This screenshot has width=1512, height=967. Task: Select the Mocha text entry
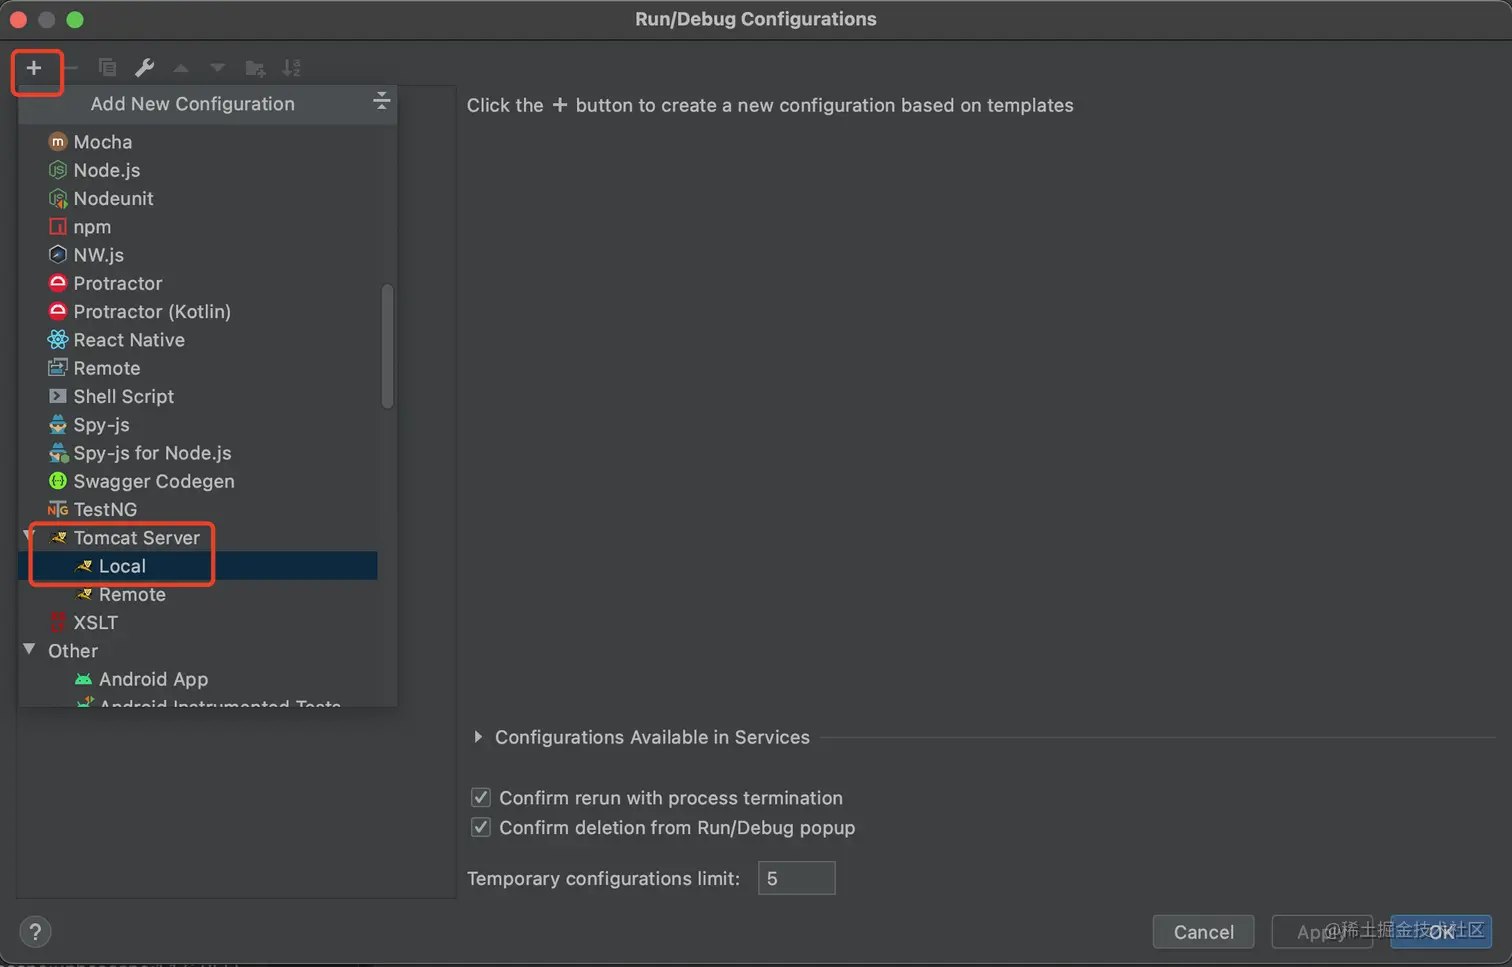(x=103, y=142)
